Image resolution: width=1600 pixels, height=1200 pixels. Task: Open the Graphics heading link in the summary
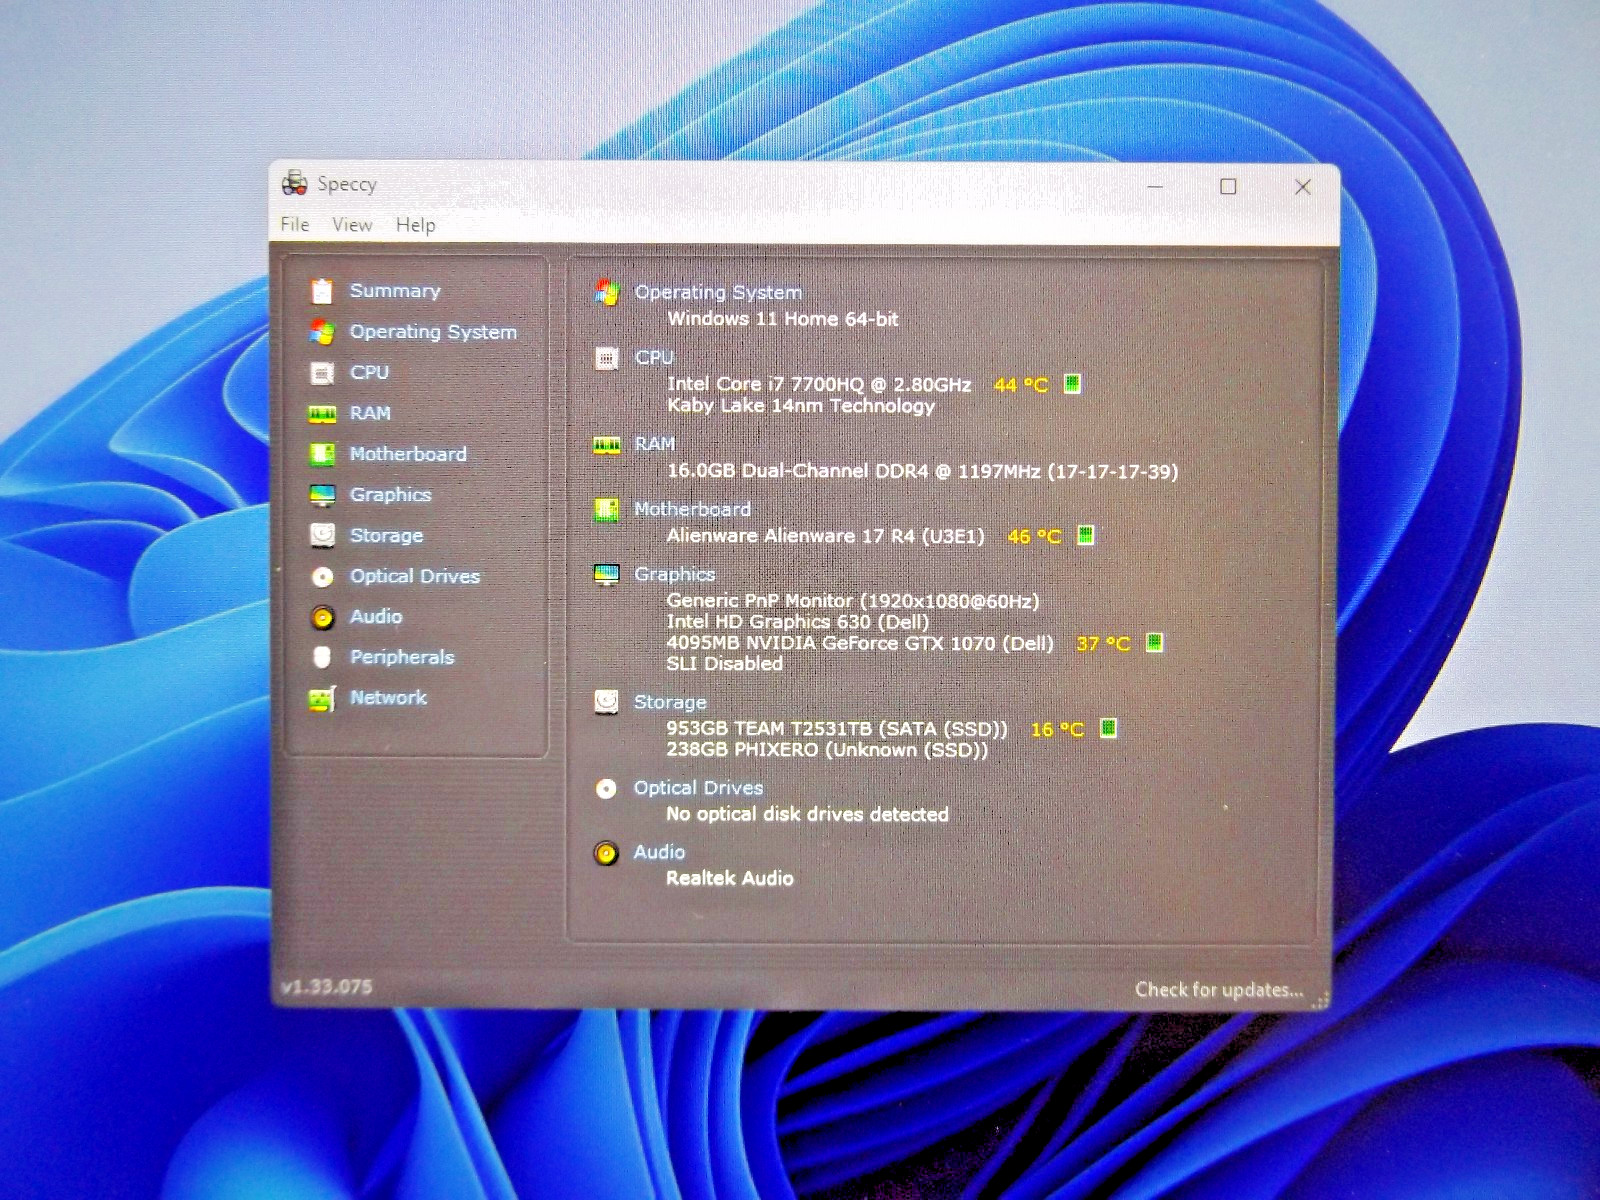(675, 575)
